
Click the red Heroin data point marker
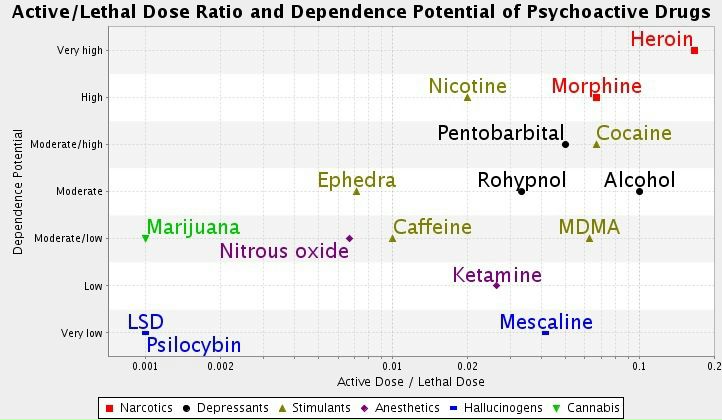click(x=695, y=50)
